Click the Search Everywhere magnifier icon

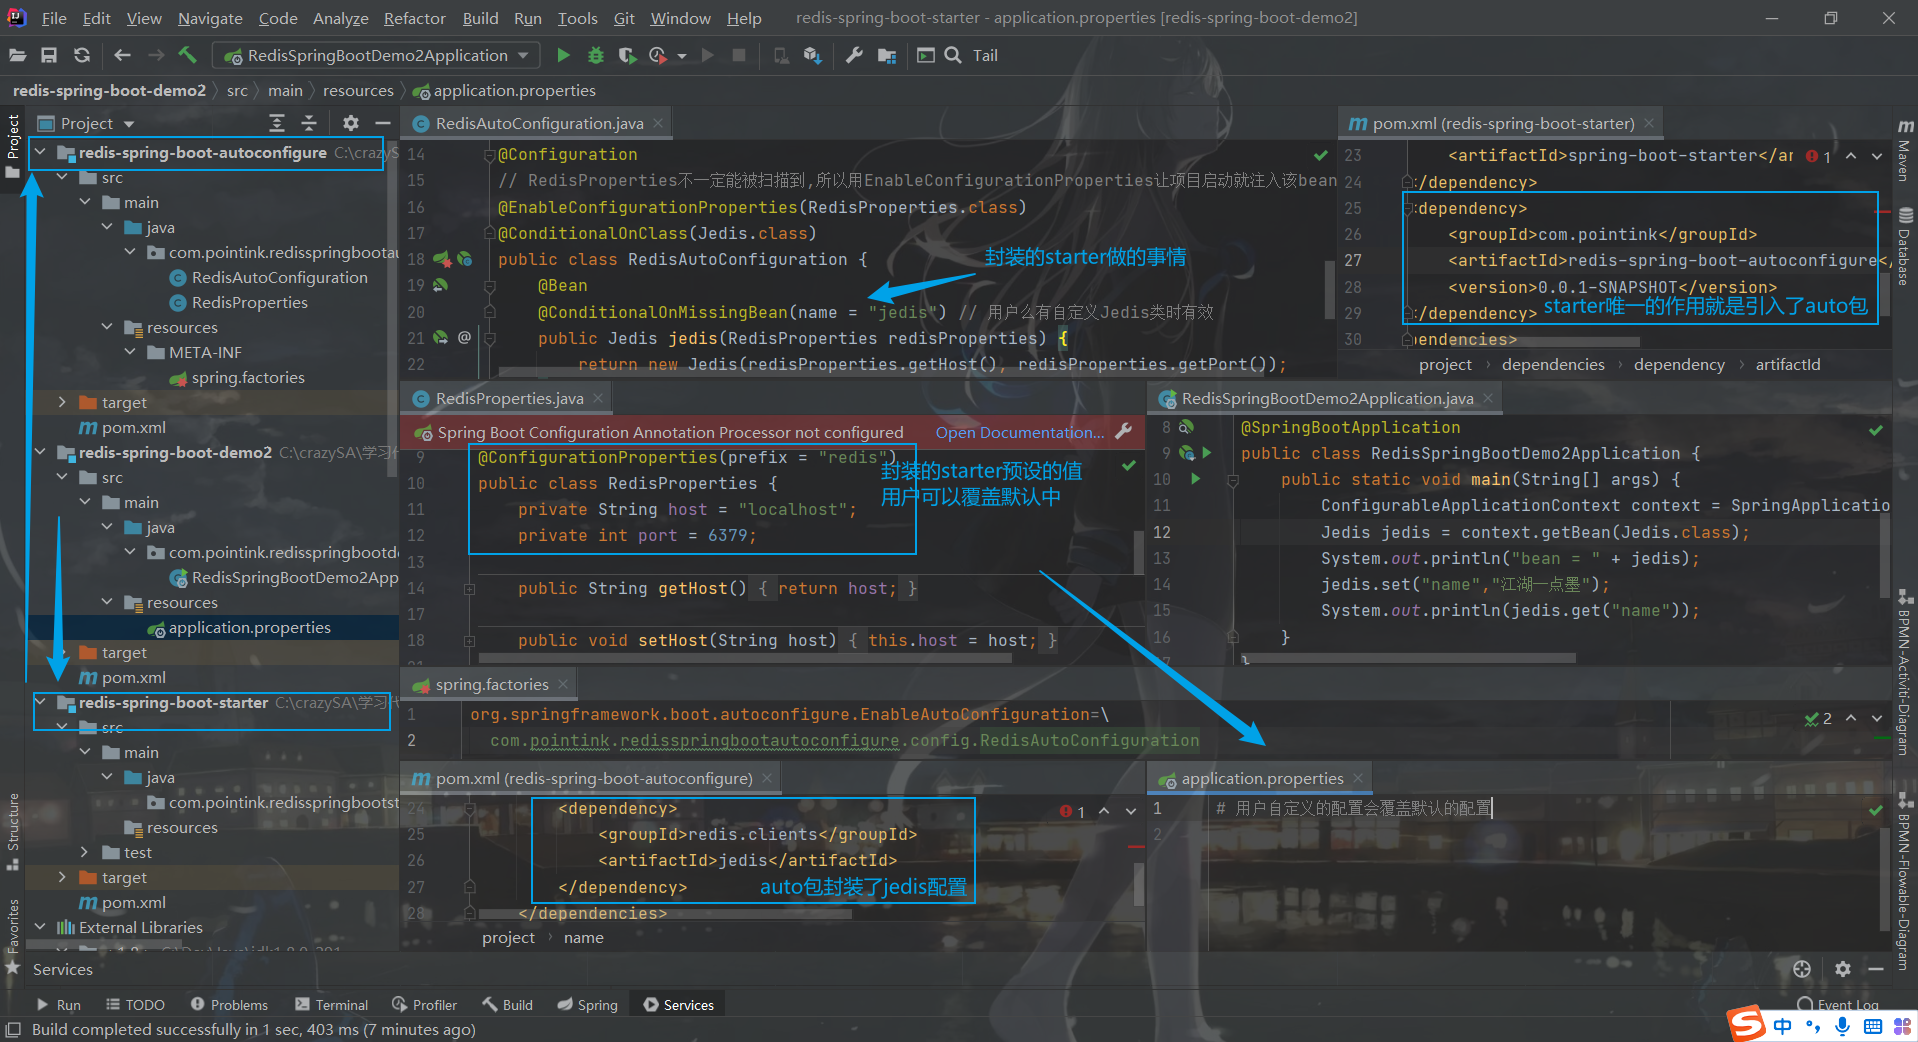(x=953, y=55)
